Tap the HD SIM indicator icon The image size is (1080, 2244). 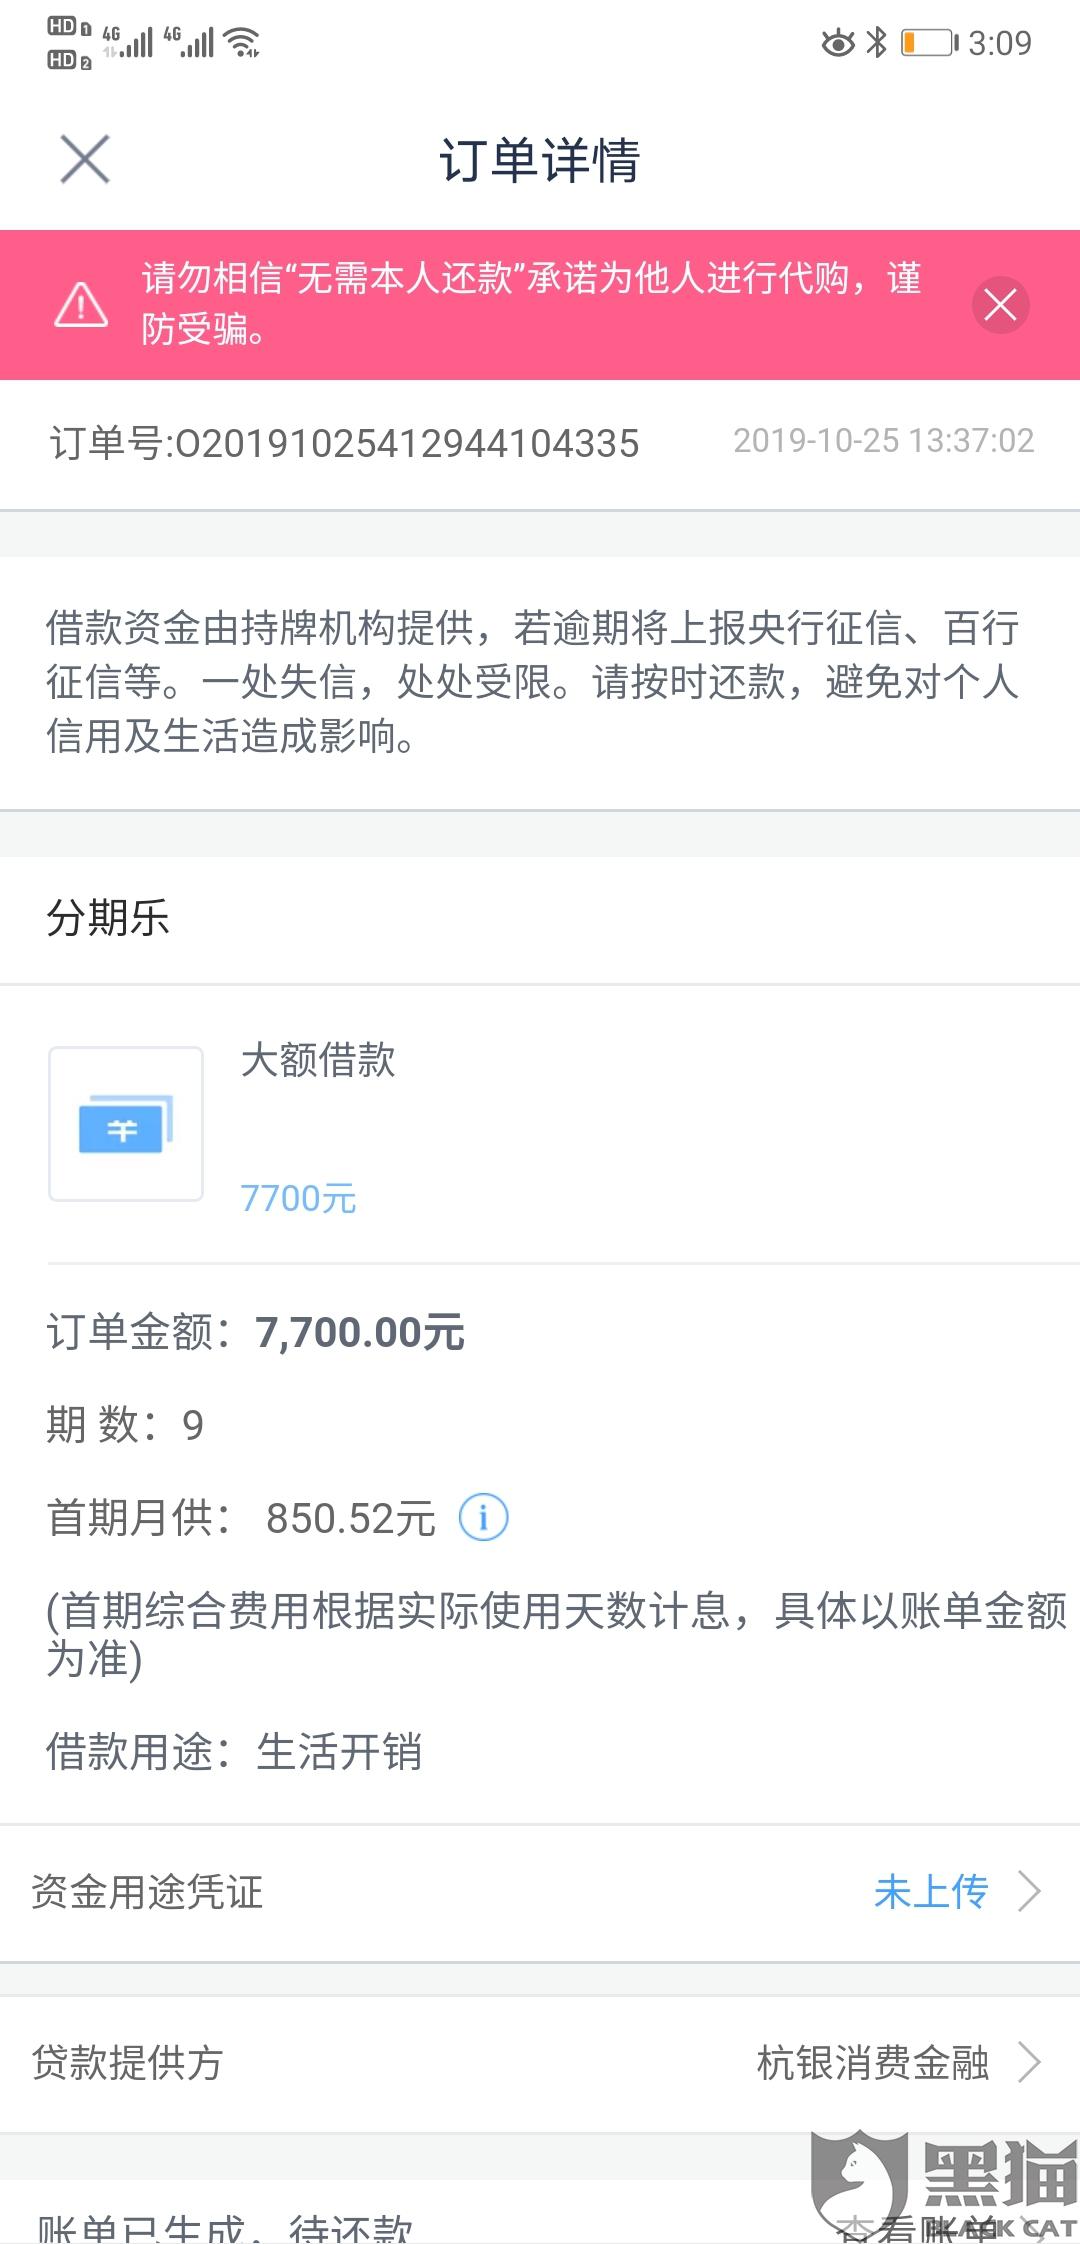pyautogui.click(x=69, y=43)
